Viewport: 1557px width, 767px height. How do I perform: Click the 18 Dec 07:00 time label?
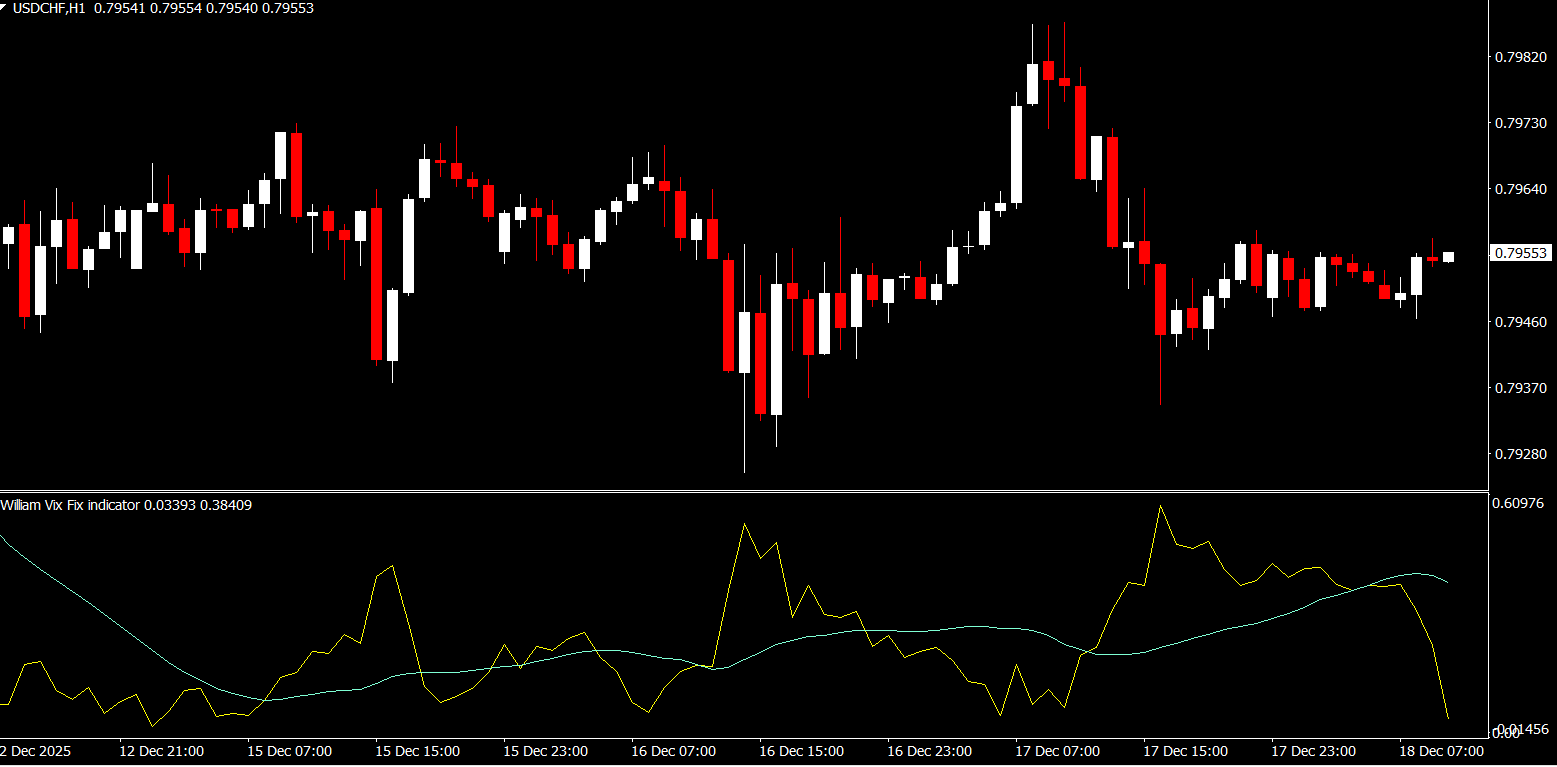point(1442,751)
